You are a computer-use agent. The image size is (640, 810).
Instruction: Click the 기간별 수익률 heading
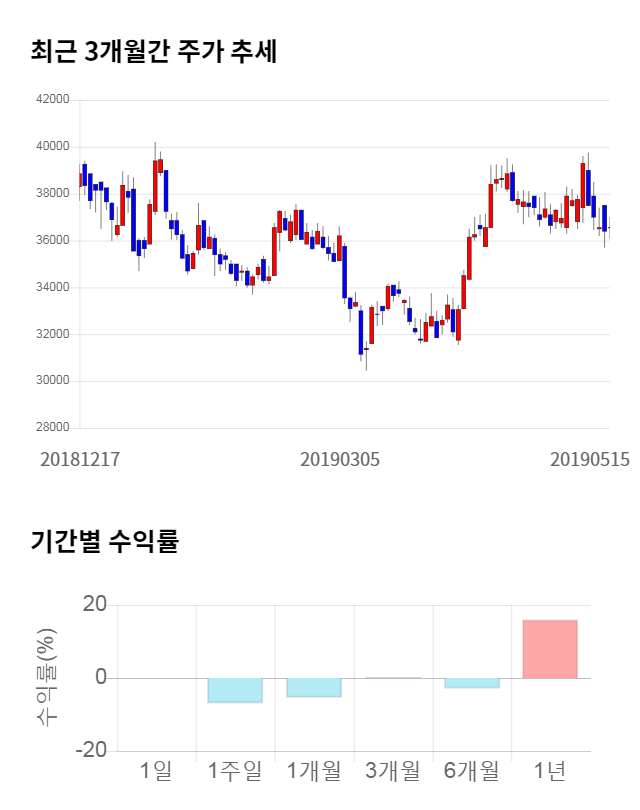[x=104, y=543]
